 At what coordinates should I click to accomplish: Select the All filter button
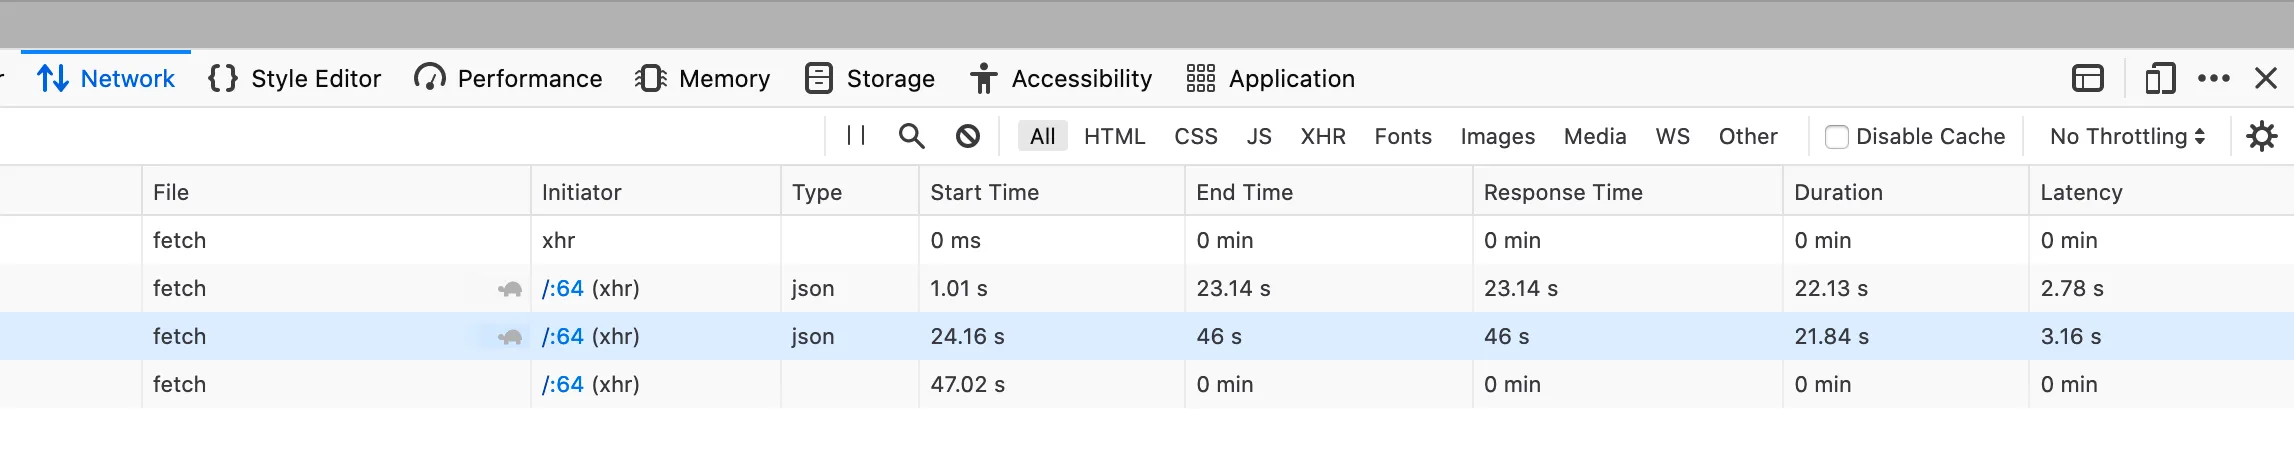[x=1042, y=136]
